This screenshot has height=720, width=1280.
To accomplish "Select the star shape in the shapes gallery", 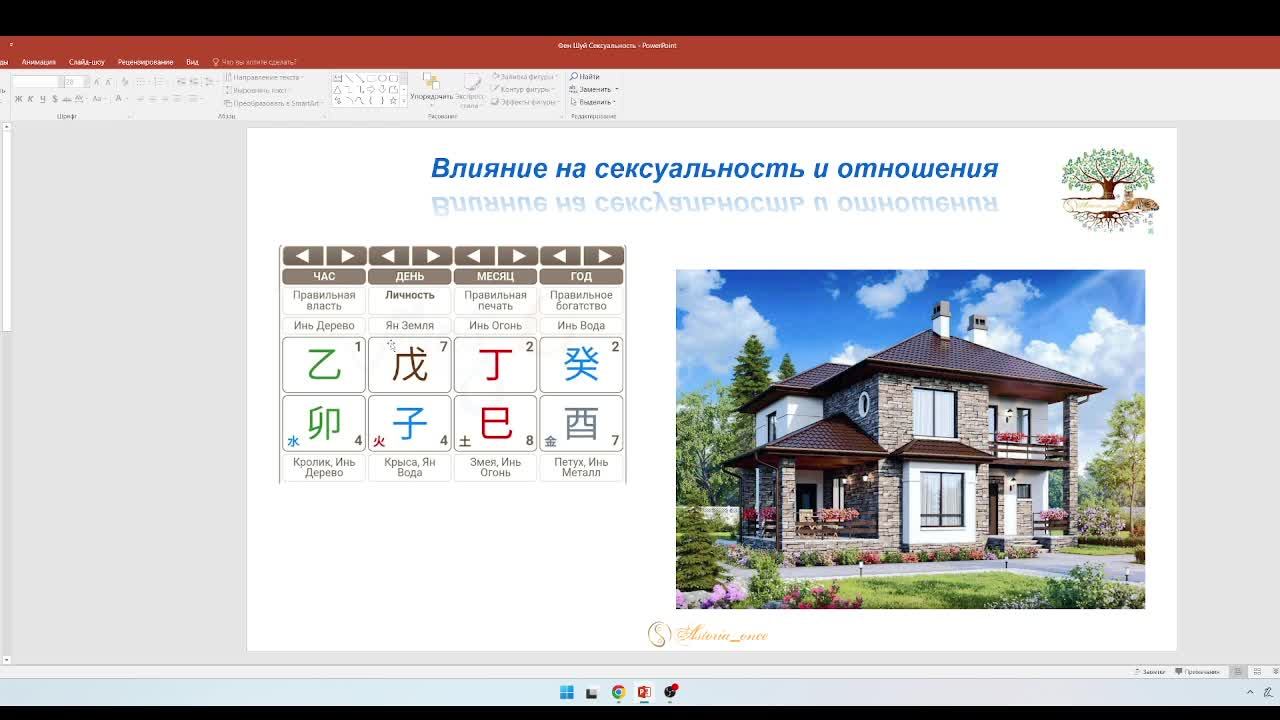I will click(x=393, y=101).
